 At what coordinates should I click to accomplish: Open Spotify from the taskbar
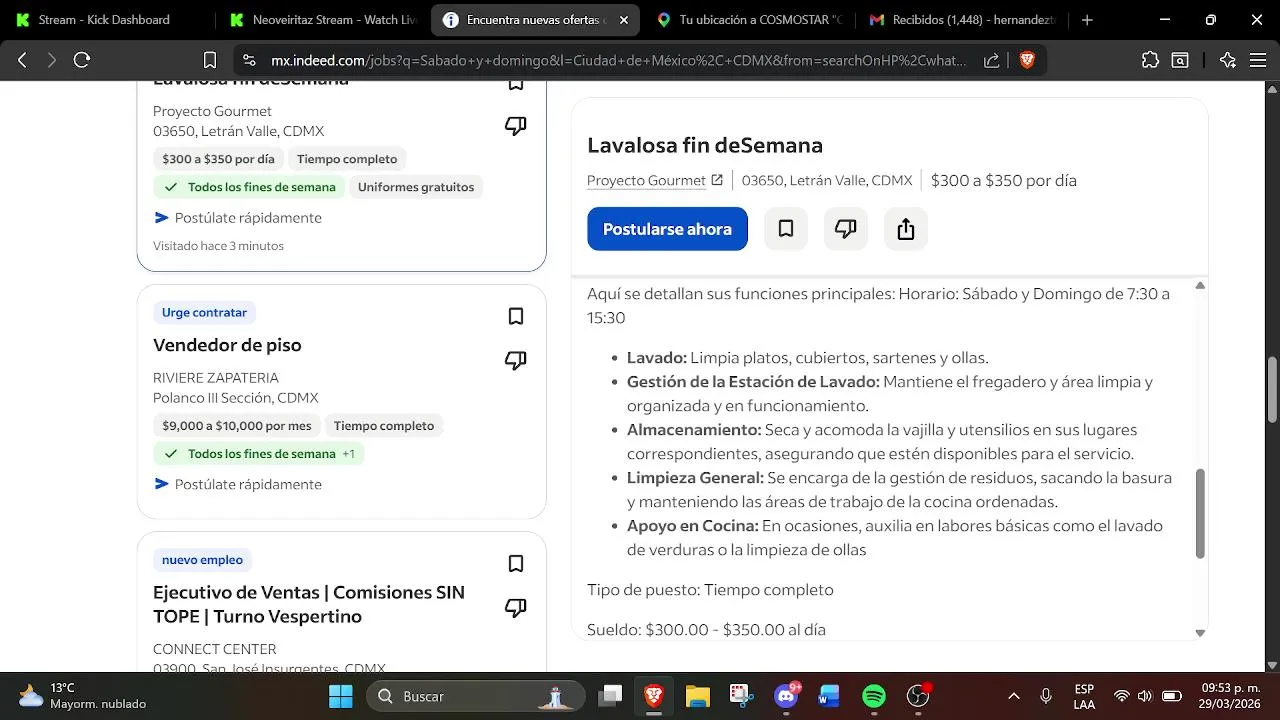point(874,696)
